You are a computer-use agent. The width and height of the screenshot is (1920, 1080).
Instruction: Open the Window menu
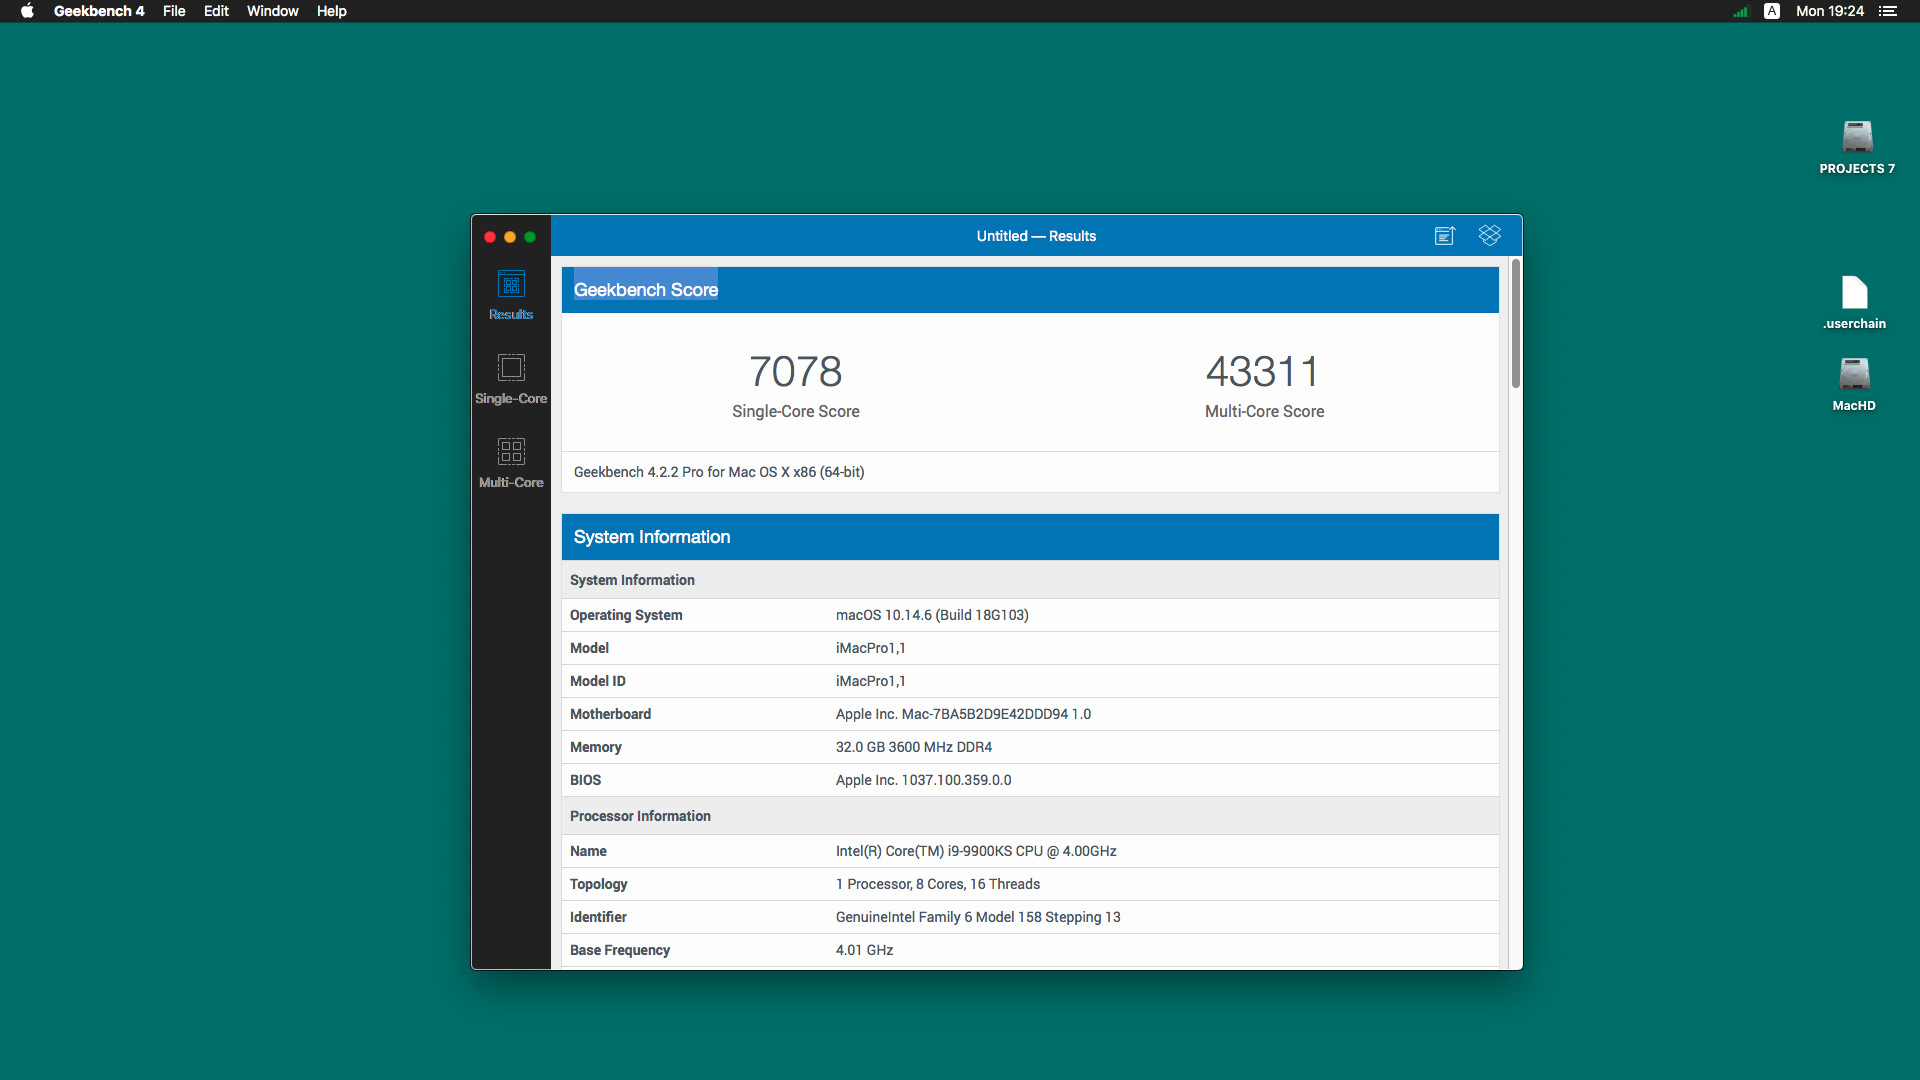272,11
